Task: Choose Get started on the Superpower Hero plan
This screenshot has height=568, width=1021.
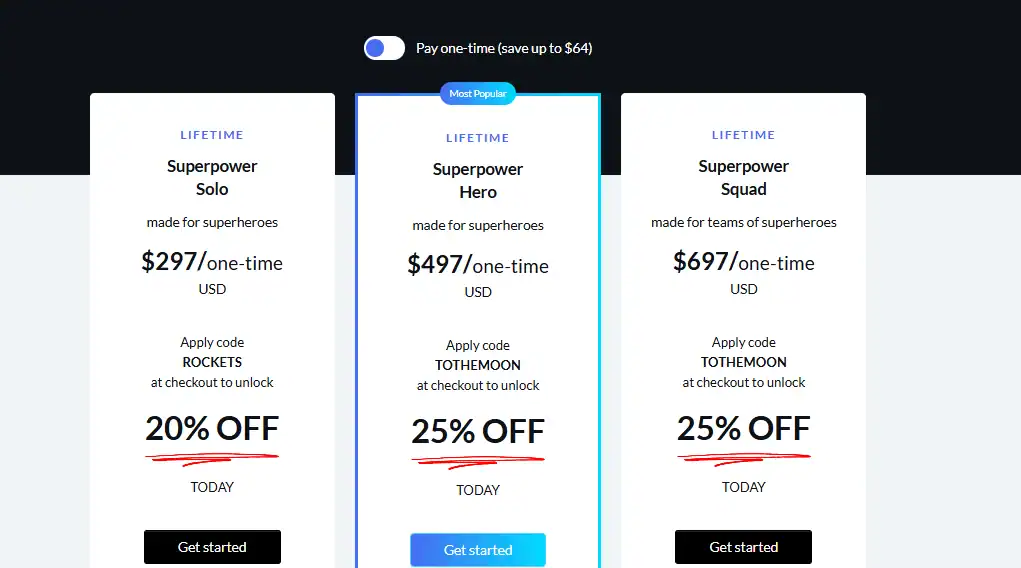Action: [x=478, y=550]
